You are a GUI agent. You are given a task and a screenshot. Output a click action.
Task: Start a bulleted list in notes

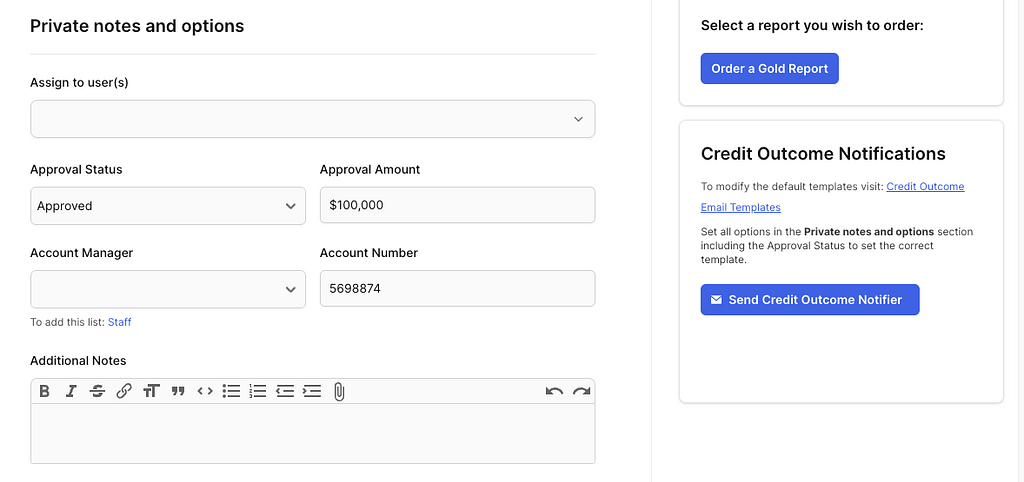(231, 391)
